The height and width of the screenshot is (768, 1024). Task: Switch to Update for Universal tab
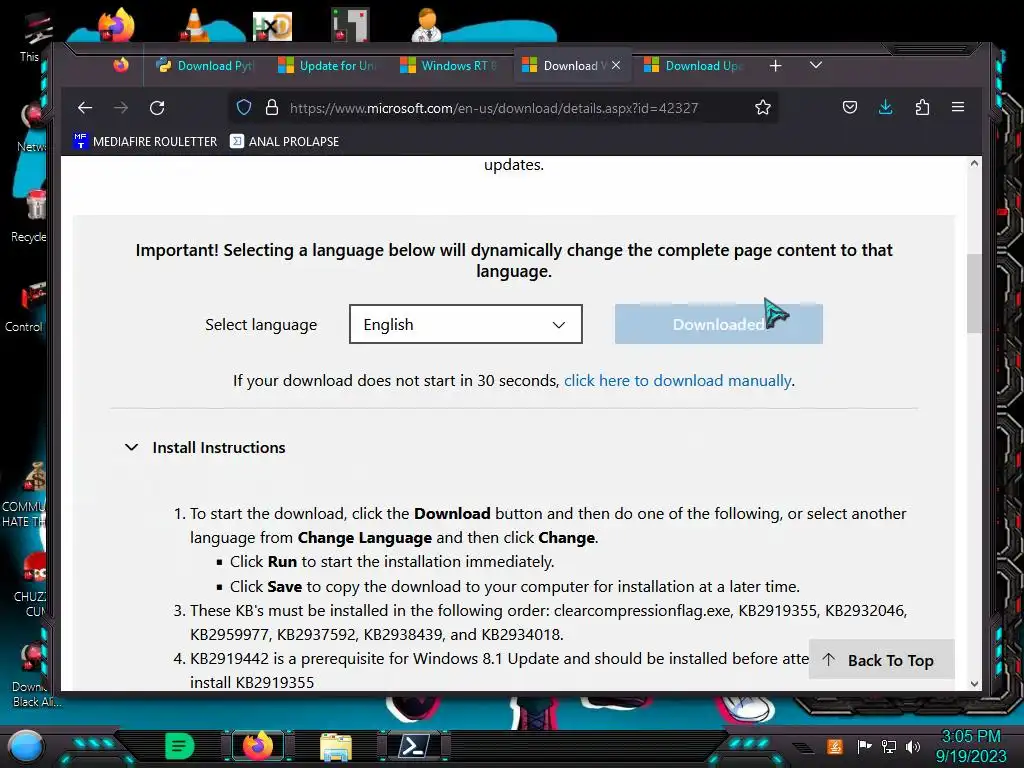pos(328,66)
